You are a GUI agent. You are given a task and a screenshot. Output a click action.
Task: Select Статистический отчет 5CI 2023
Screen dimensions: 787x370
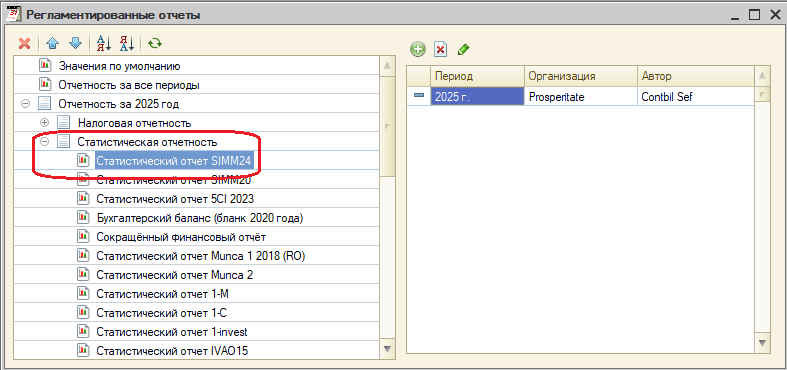(x=175, y=199)
